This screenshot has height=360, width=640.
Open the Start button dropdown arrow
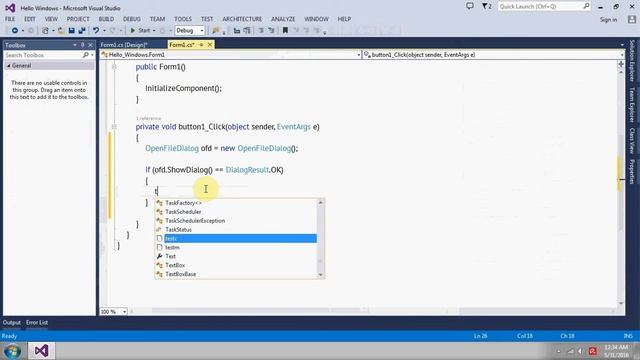[x=154, y=31]
